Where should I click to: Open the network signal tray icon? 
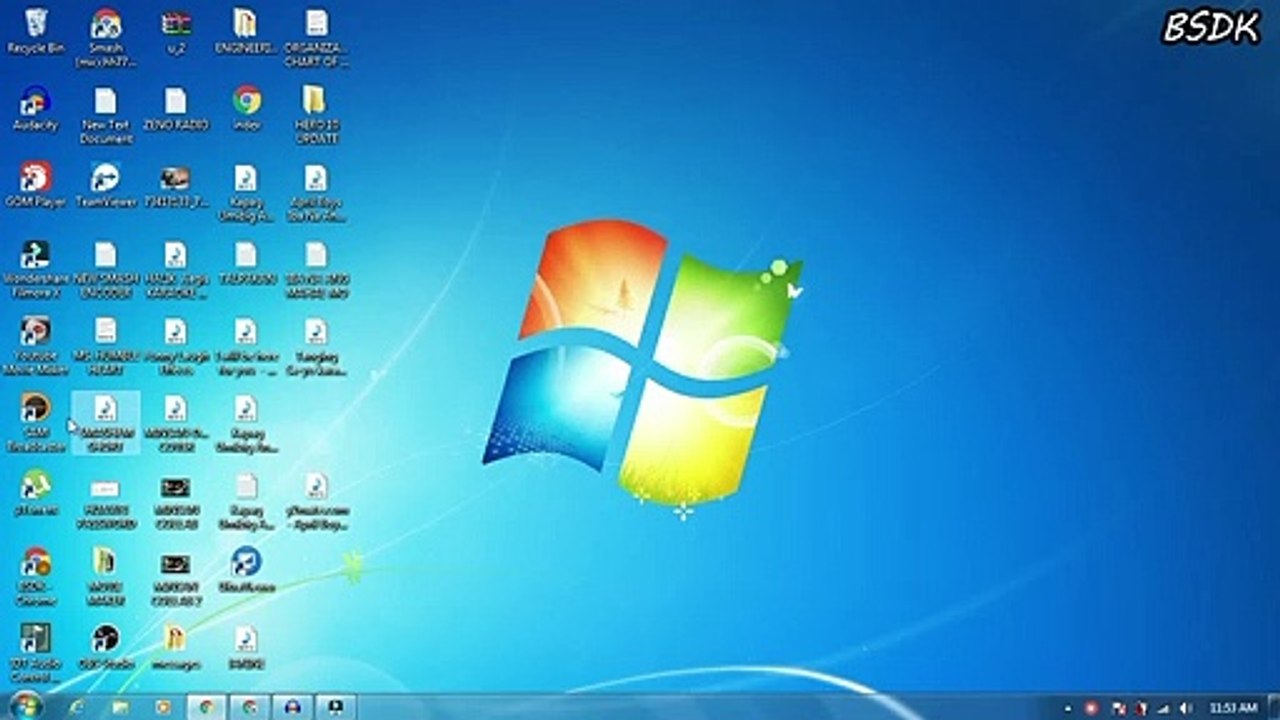click(1163, 708)
